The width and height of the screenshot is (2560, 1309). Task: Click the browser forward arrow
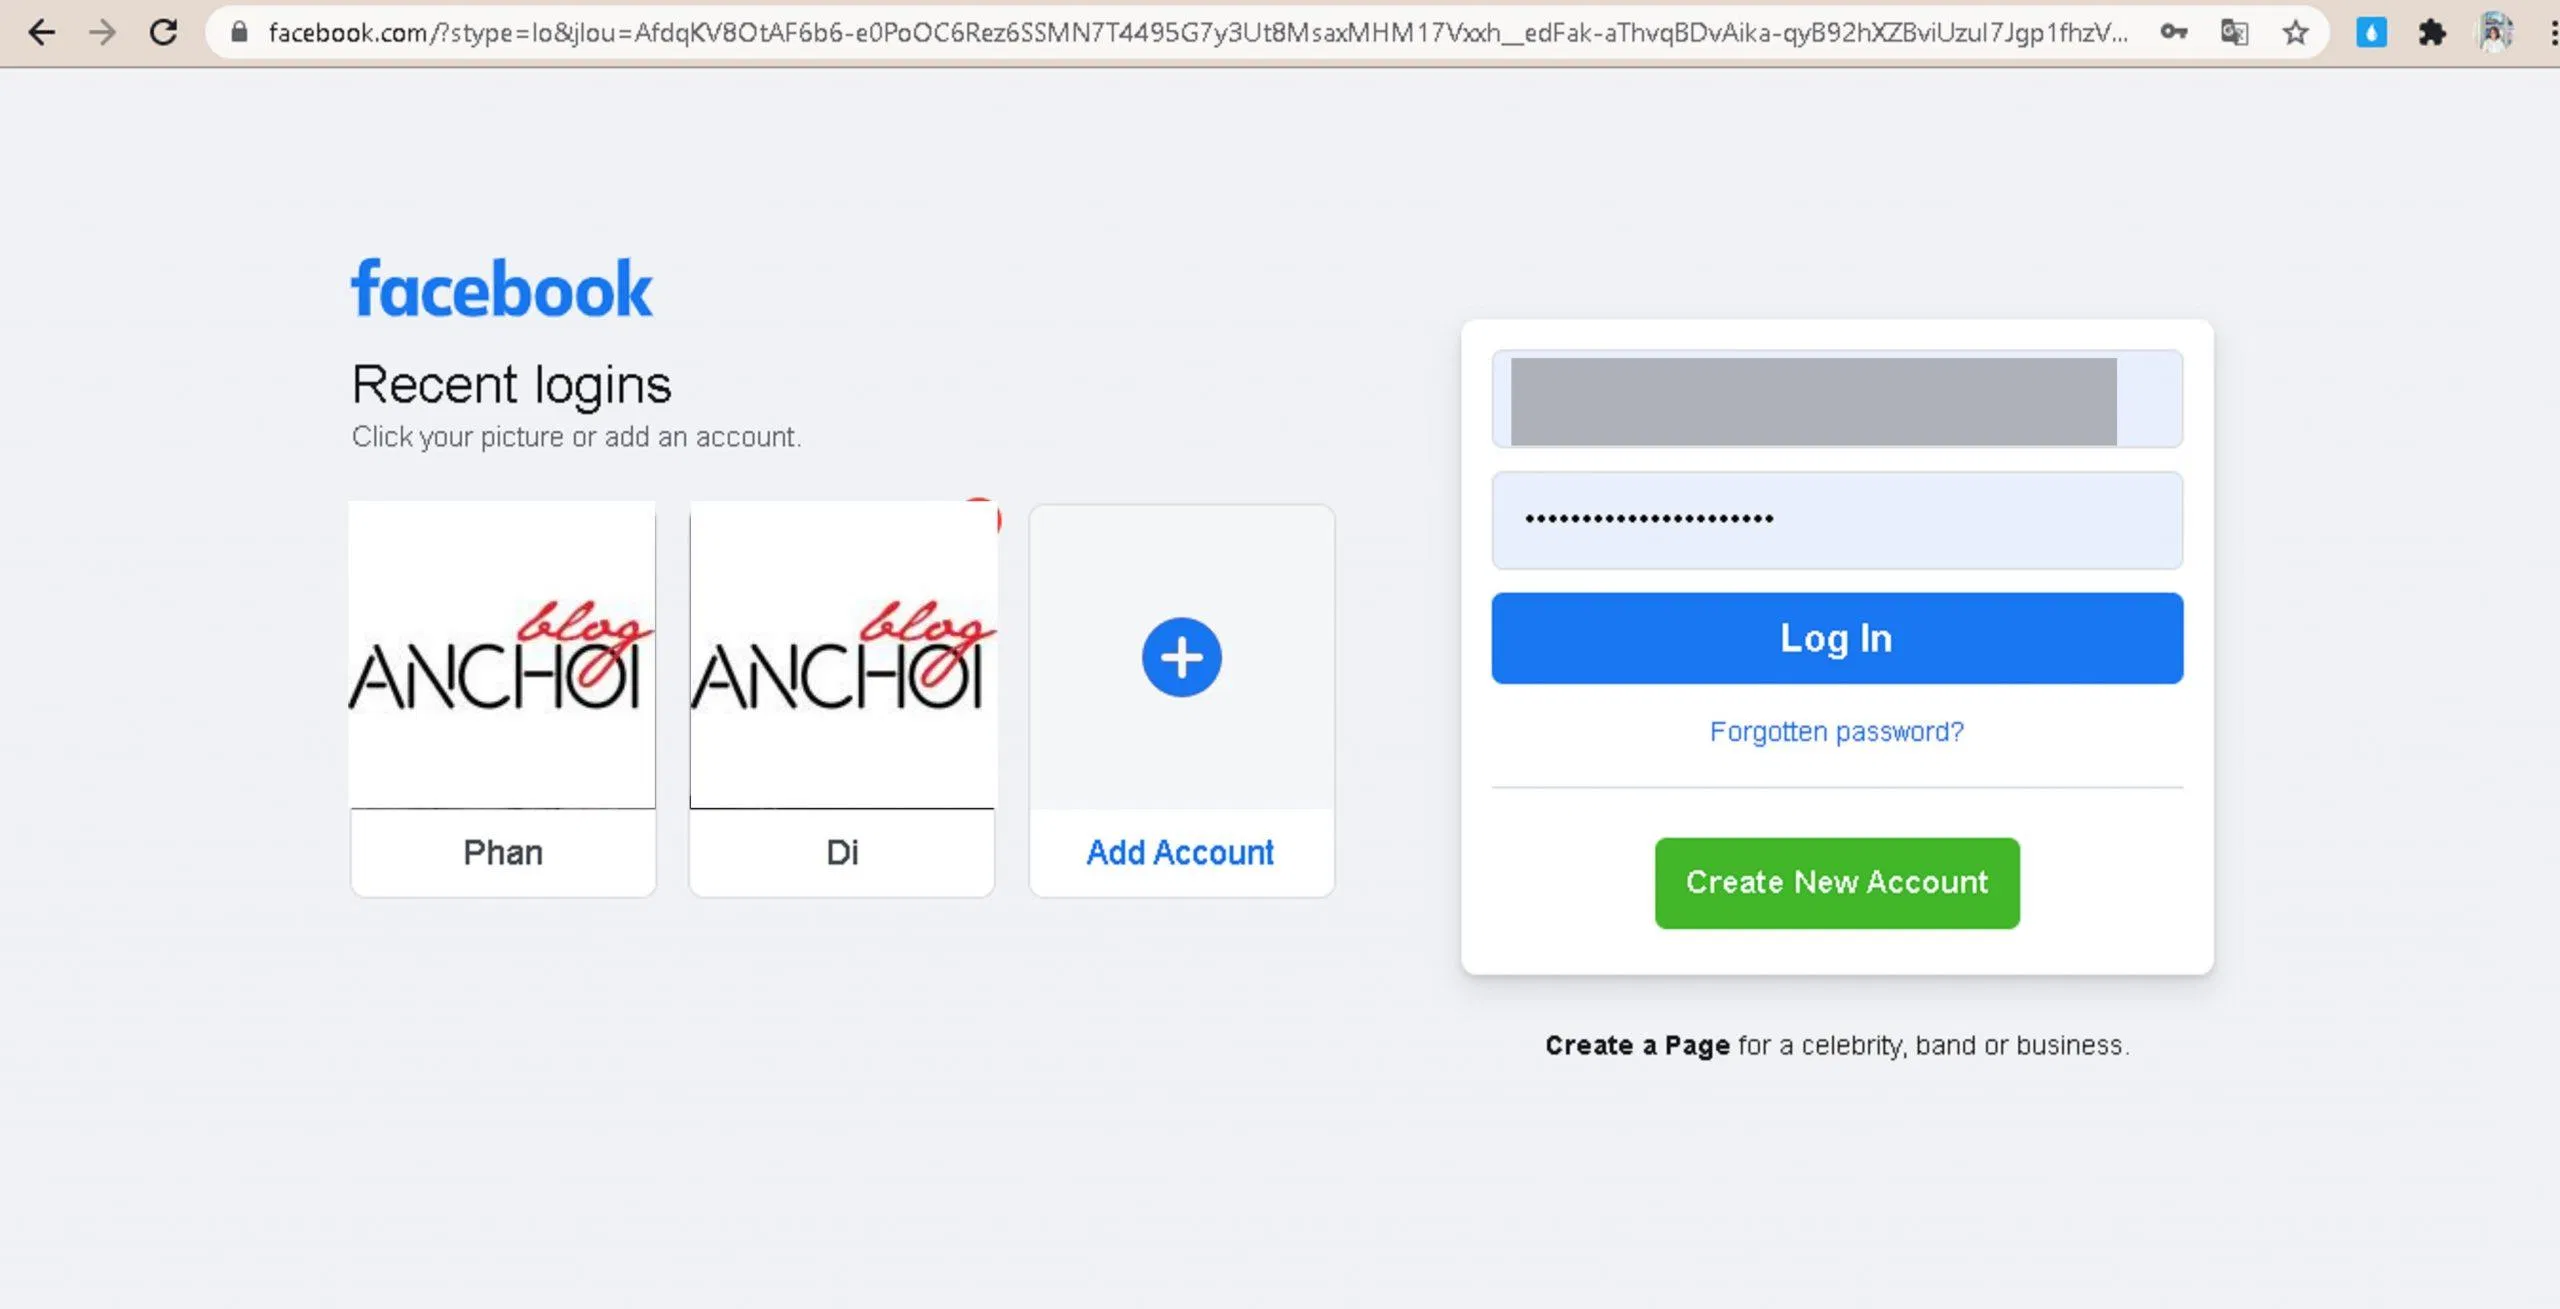coord(102,33)
